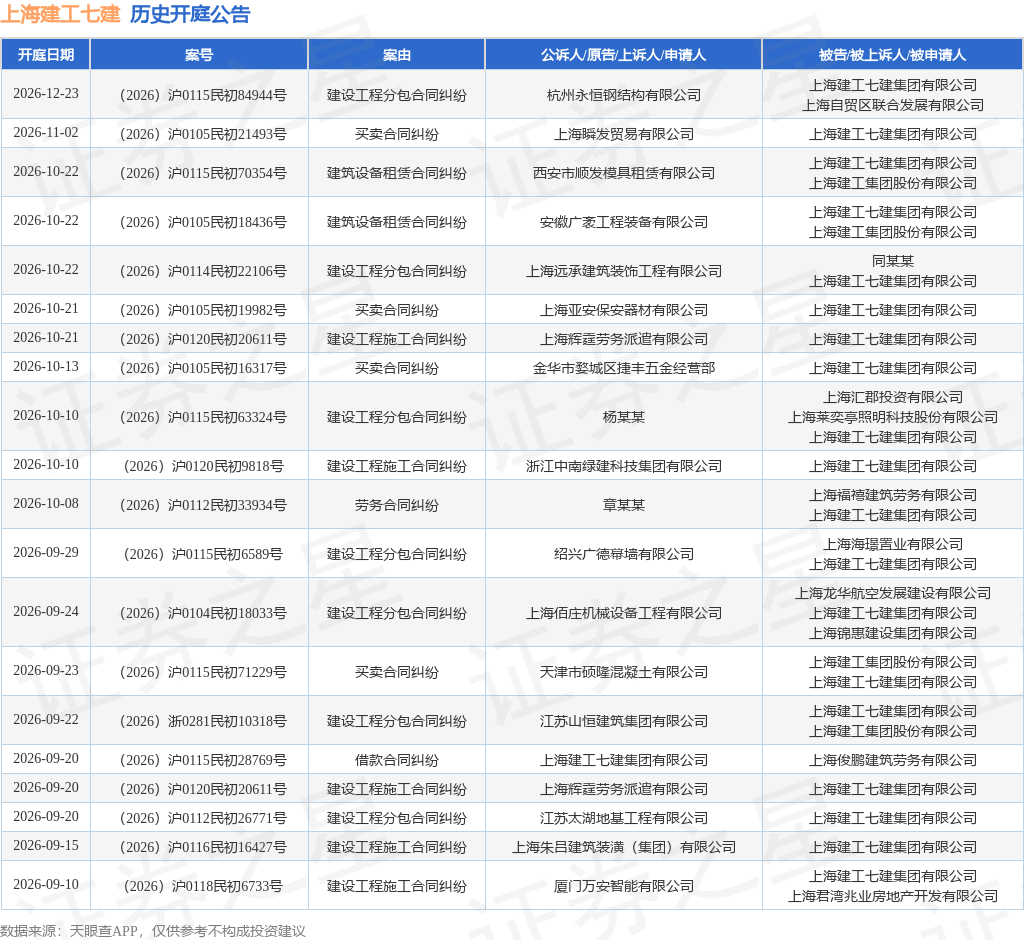Click case 沪0115民初70354号
This screenshot has height=940, width=1024.
tap(203, 173)
